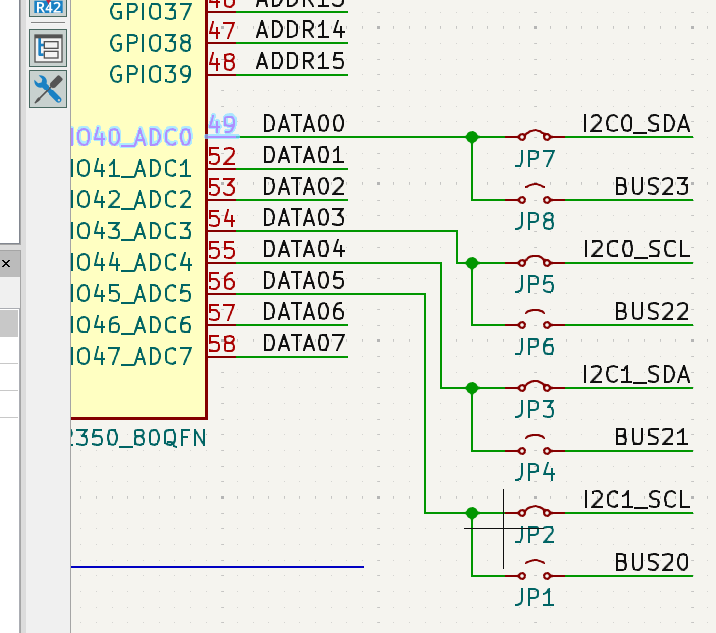Image resolution: width=716 pixels, height=633 pixels.
Task: Select open jumper symbol JP1
Action: (535, 574)
